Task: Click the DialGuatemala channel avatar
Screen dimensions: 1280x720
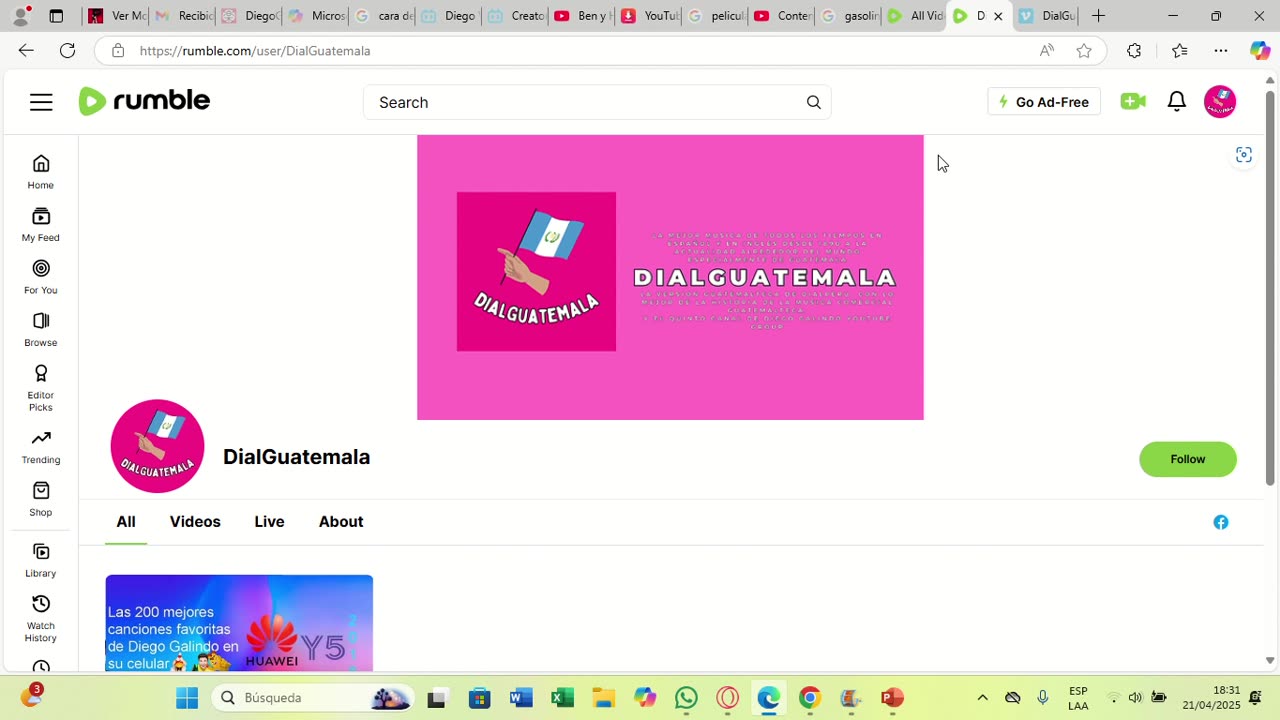Action: tap(157, 446)
